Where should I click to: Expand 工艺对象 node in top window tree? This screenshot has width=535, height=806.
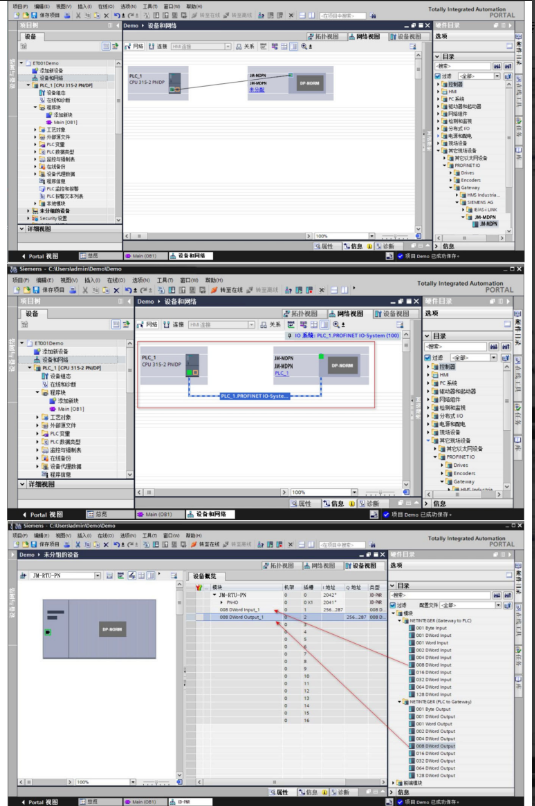35,130
